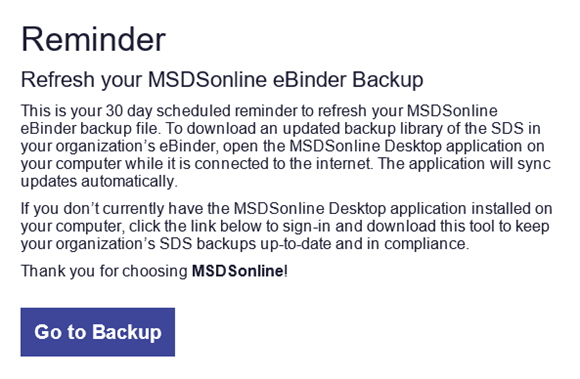The height and width of the screenshot is (379, 580).
Task: Click the phrase 'eBinder backup file'
Action: 89,128
